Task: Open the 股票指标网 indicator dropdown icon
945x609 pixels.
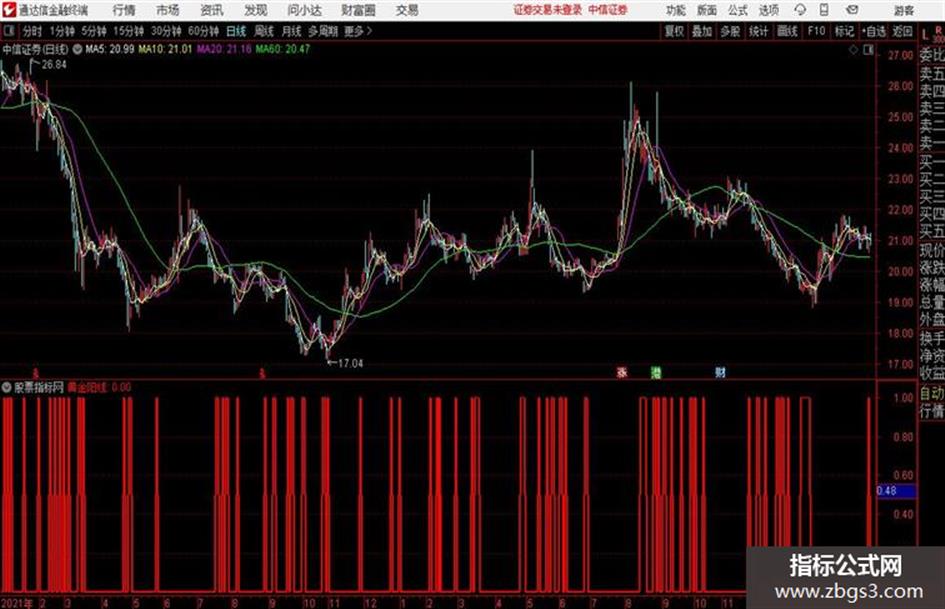Action: click(7, 387)
